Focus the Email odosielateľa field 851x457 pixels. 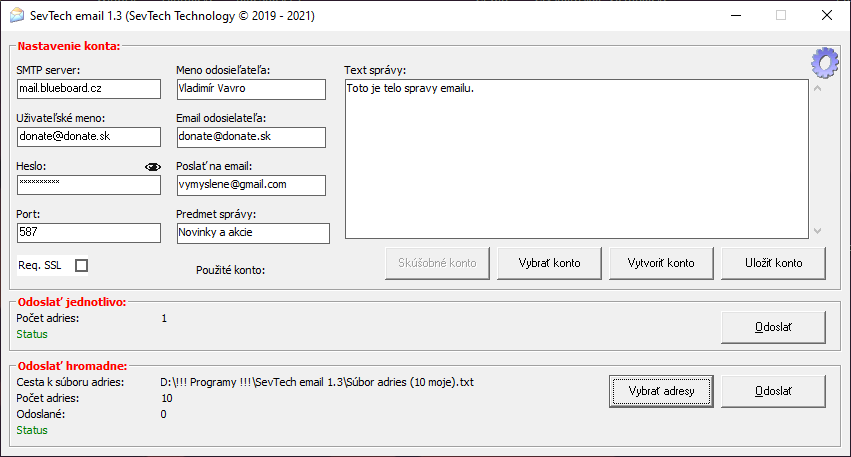point(250,137)
